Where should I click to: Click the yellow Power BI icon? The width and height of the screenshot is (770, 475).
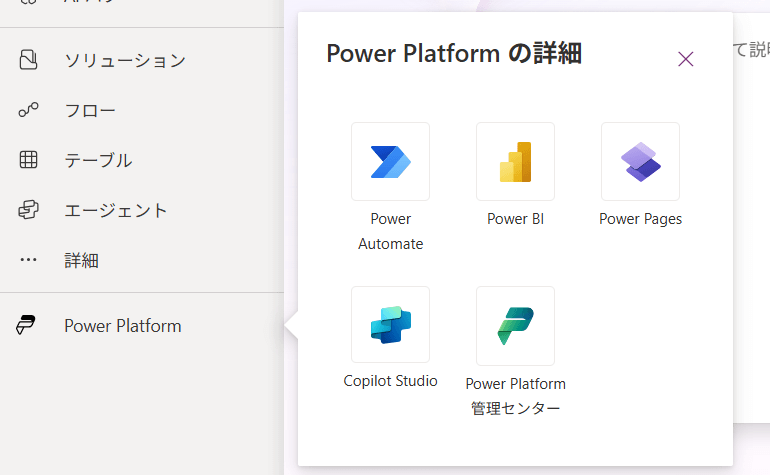515,161
